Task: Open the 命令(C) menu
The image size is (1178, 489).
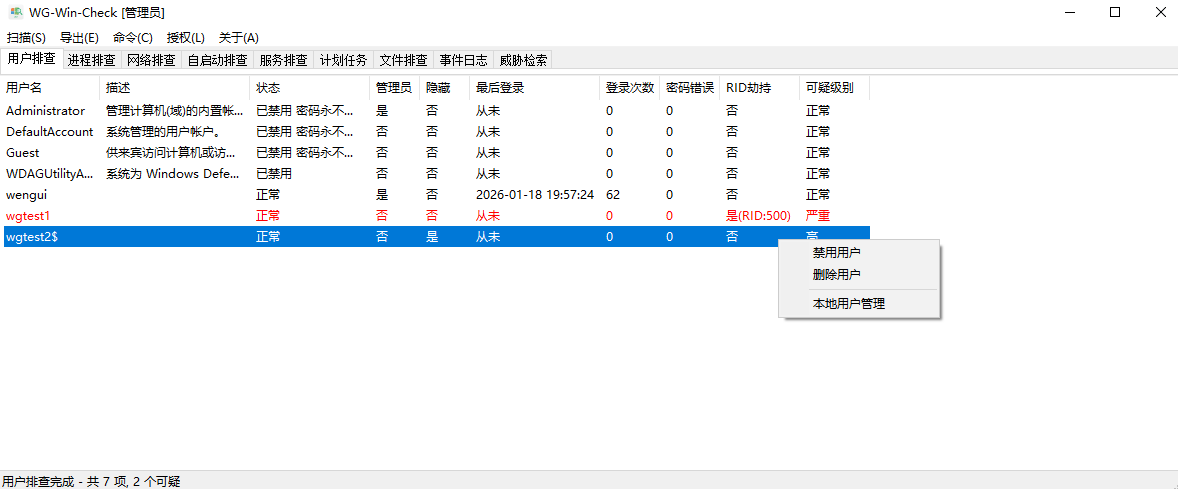Action: (x=133, y=38)
